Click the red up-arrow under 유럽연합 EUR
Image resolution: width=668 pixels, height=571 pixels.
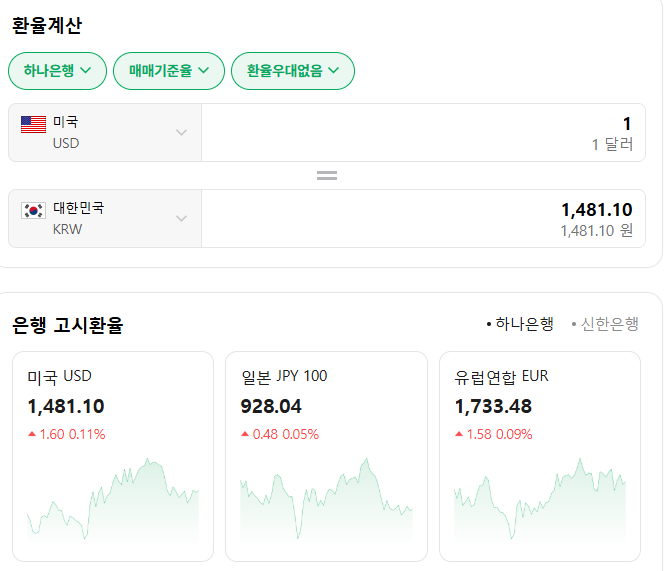(x=459, y=434)
